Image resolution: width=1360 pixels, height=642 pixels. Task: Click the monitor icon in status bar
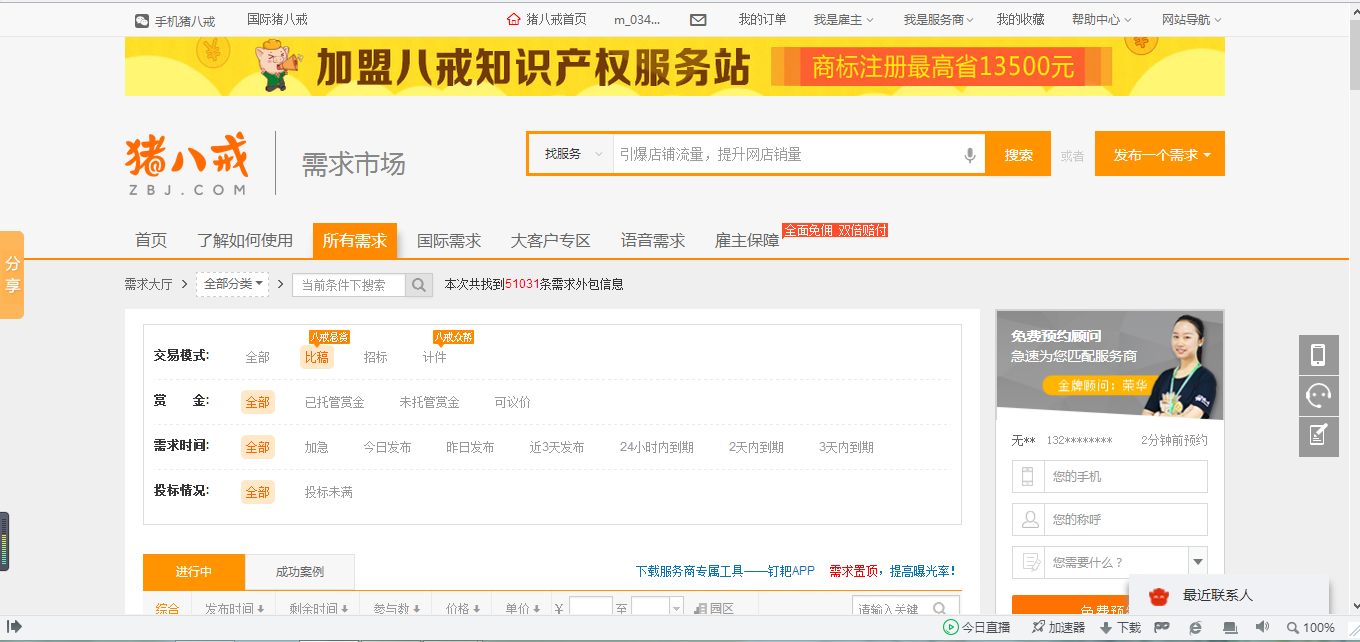coord(1229,627)
